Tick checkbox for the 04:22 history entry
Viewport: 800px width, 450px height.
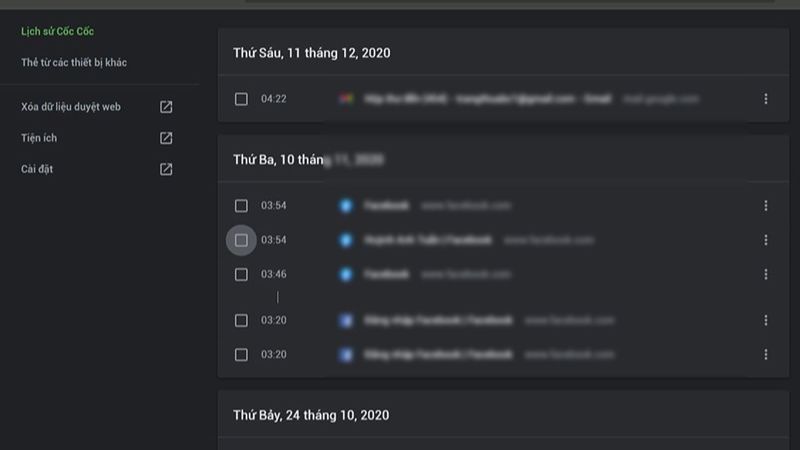241,99
